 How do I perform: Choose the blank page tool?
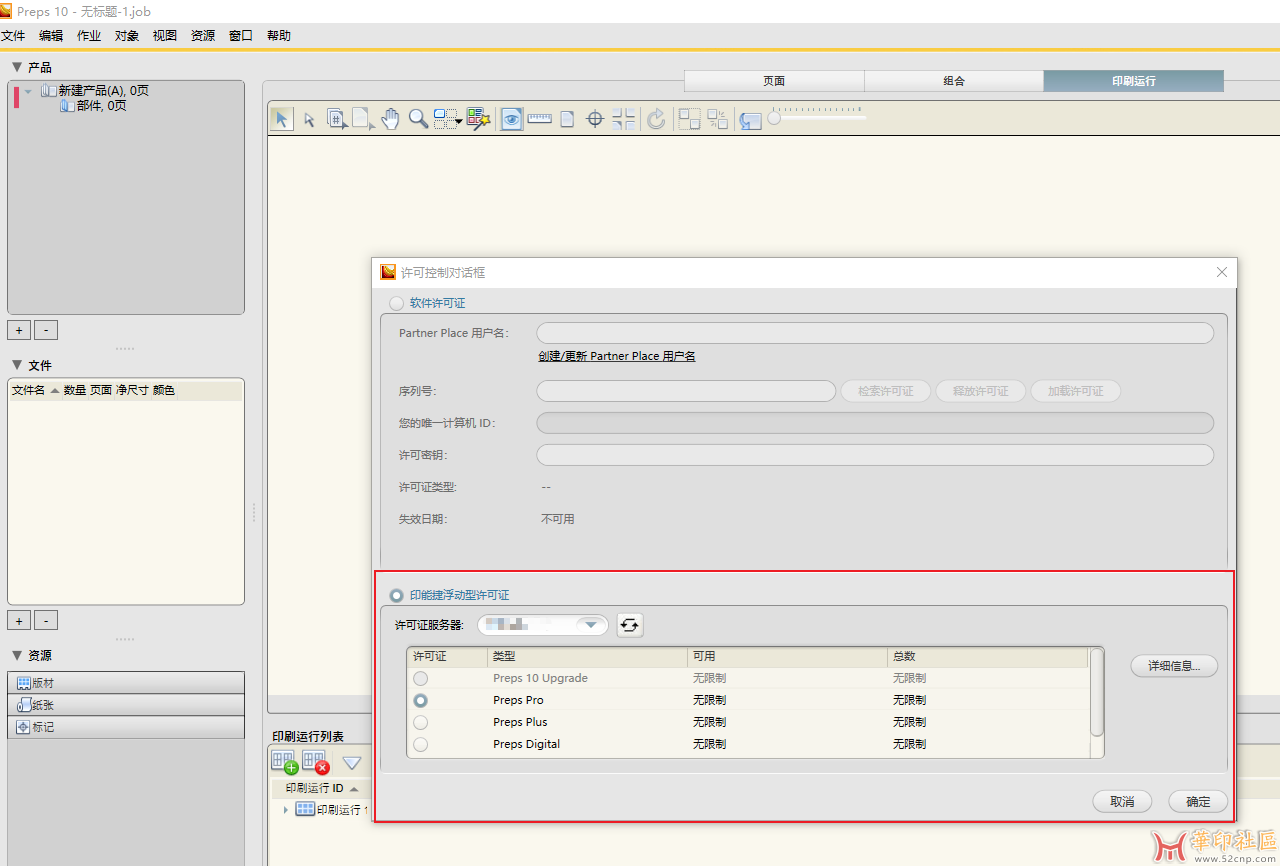[x=363, y=119]
